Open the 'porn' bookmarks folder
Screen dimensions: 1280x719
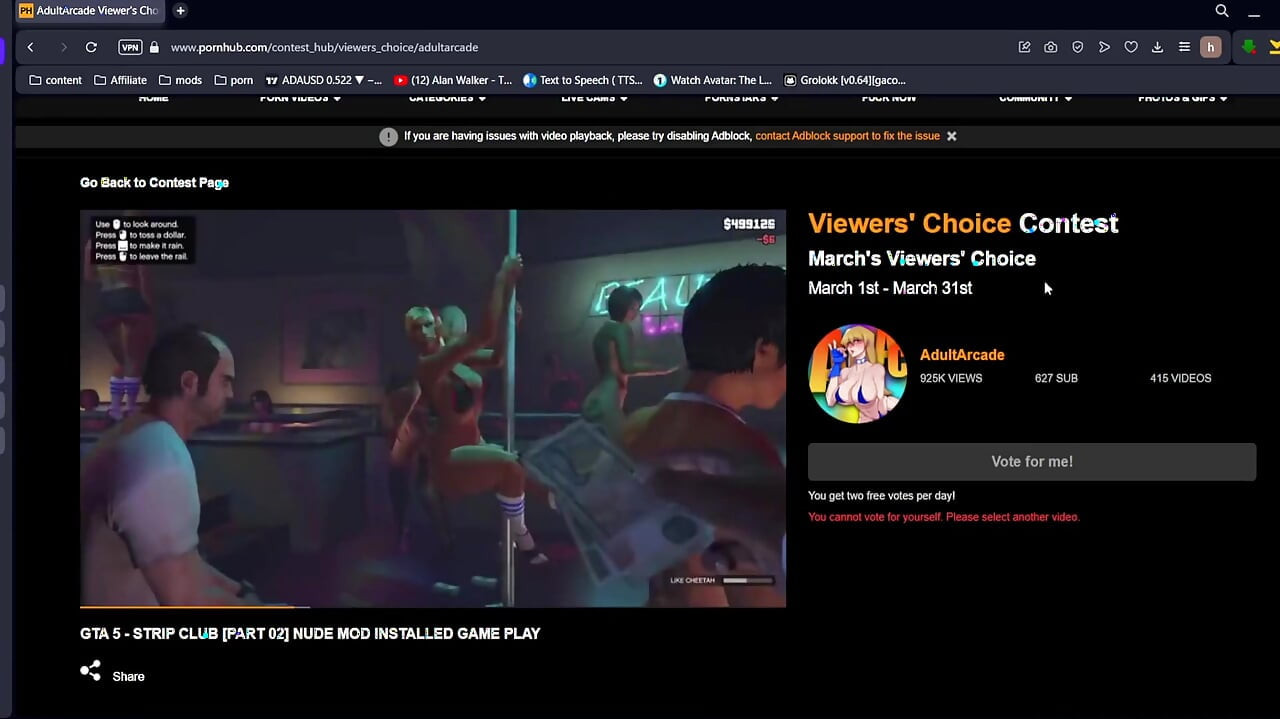pyautogui.click(x=234, y=80)
